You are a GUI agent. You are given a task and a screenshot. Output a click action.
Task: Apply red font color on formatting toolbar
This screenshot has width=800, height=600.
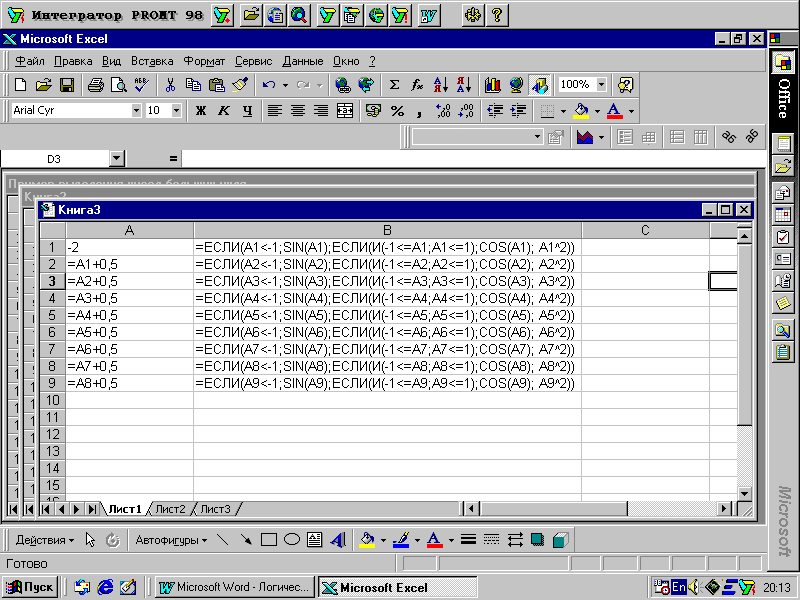click(615, 110)
